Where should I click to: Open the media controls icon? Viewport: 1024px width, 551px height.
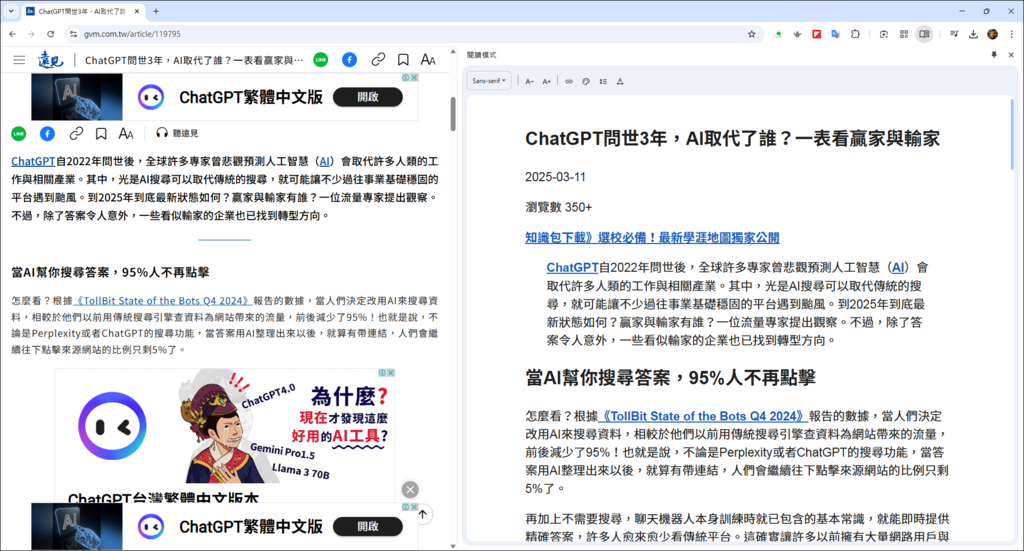[x=953, y=34]
